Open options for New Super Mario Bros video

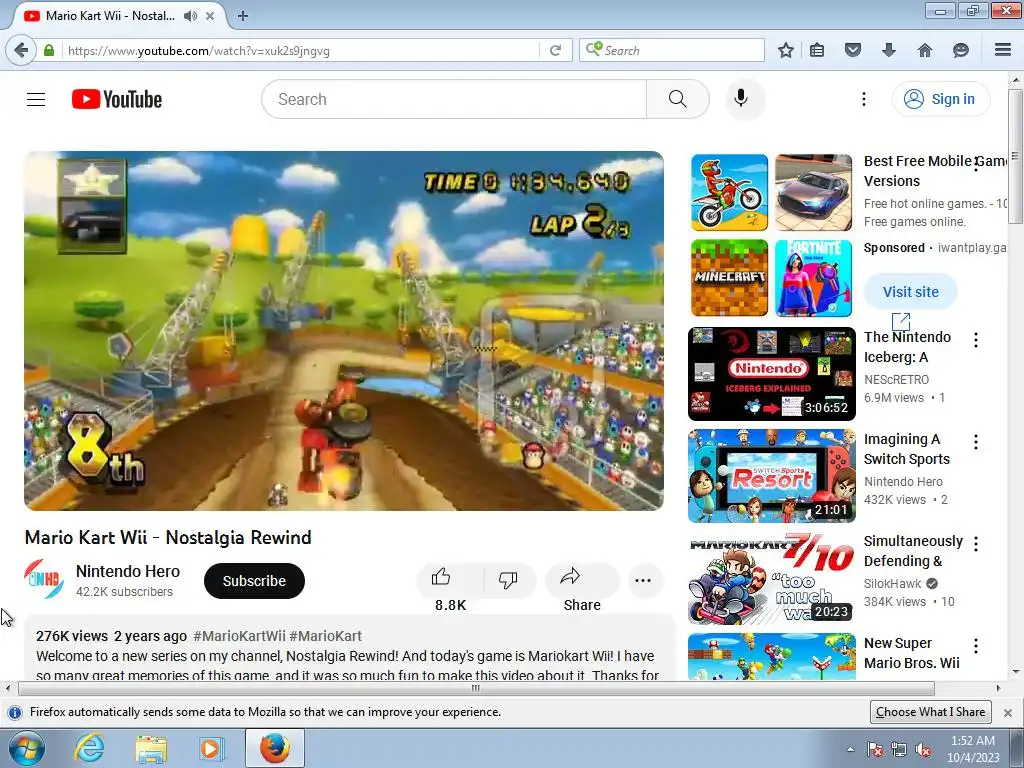(976, 646)
